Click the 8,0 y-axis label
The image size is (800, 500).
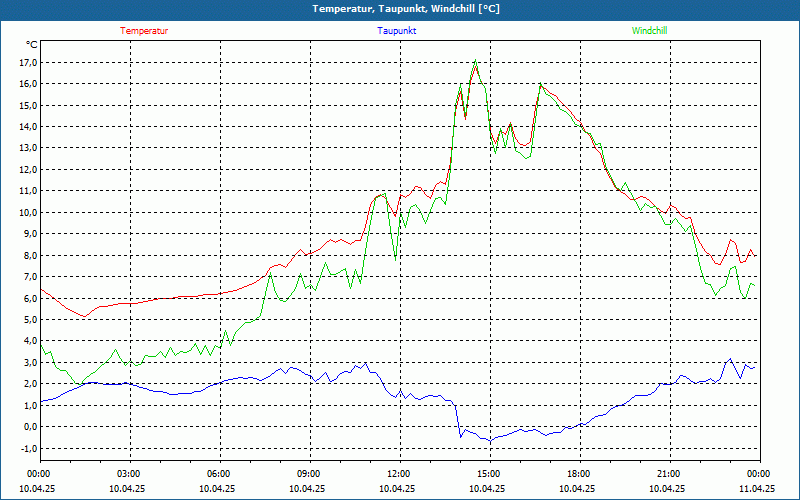click(30, 255)
